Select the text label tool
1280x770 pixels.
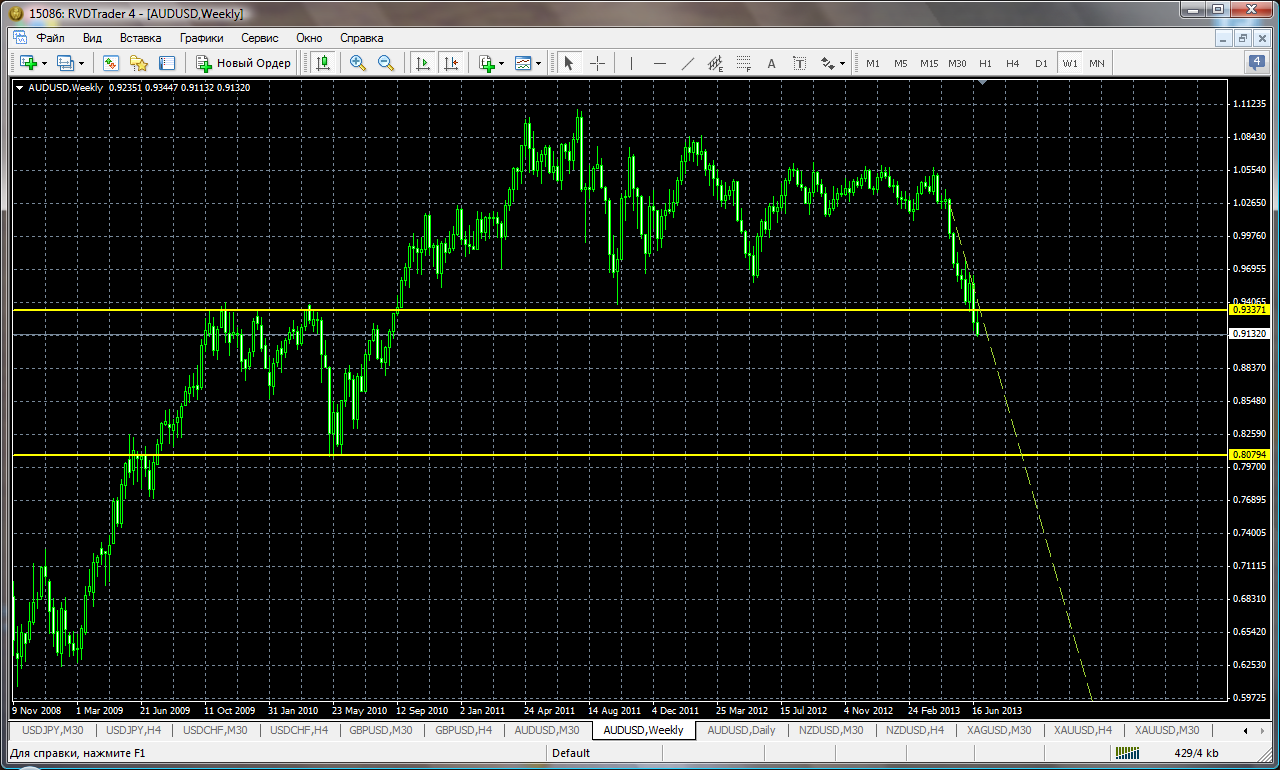[799, 63]
